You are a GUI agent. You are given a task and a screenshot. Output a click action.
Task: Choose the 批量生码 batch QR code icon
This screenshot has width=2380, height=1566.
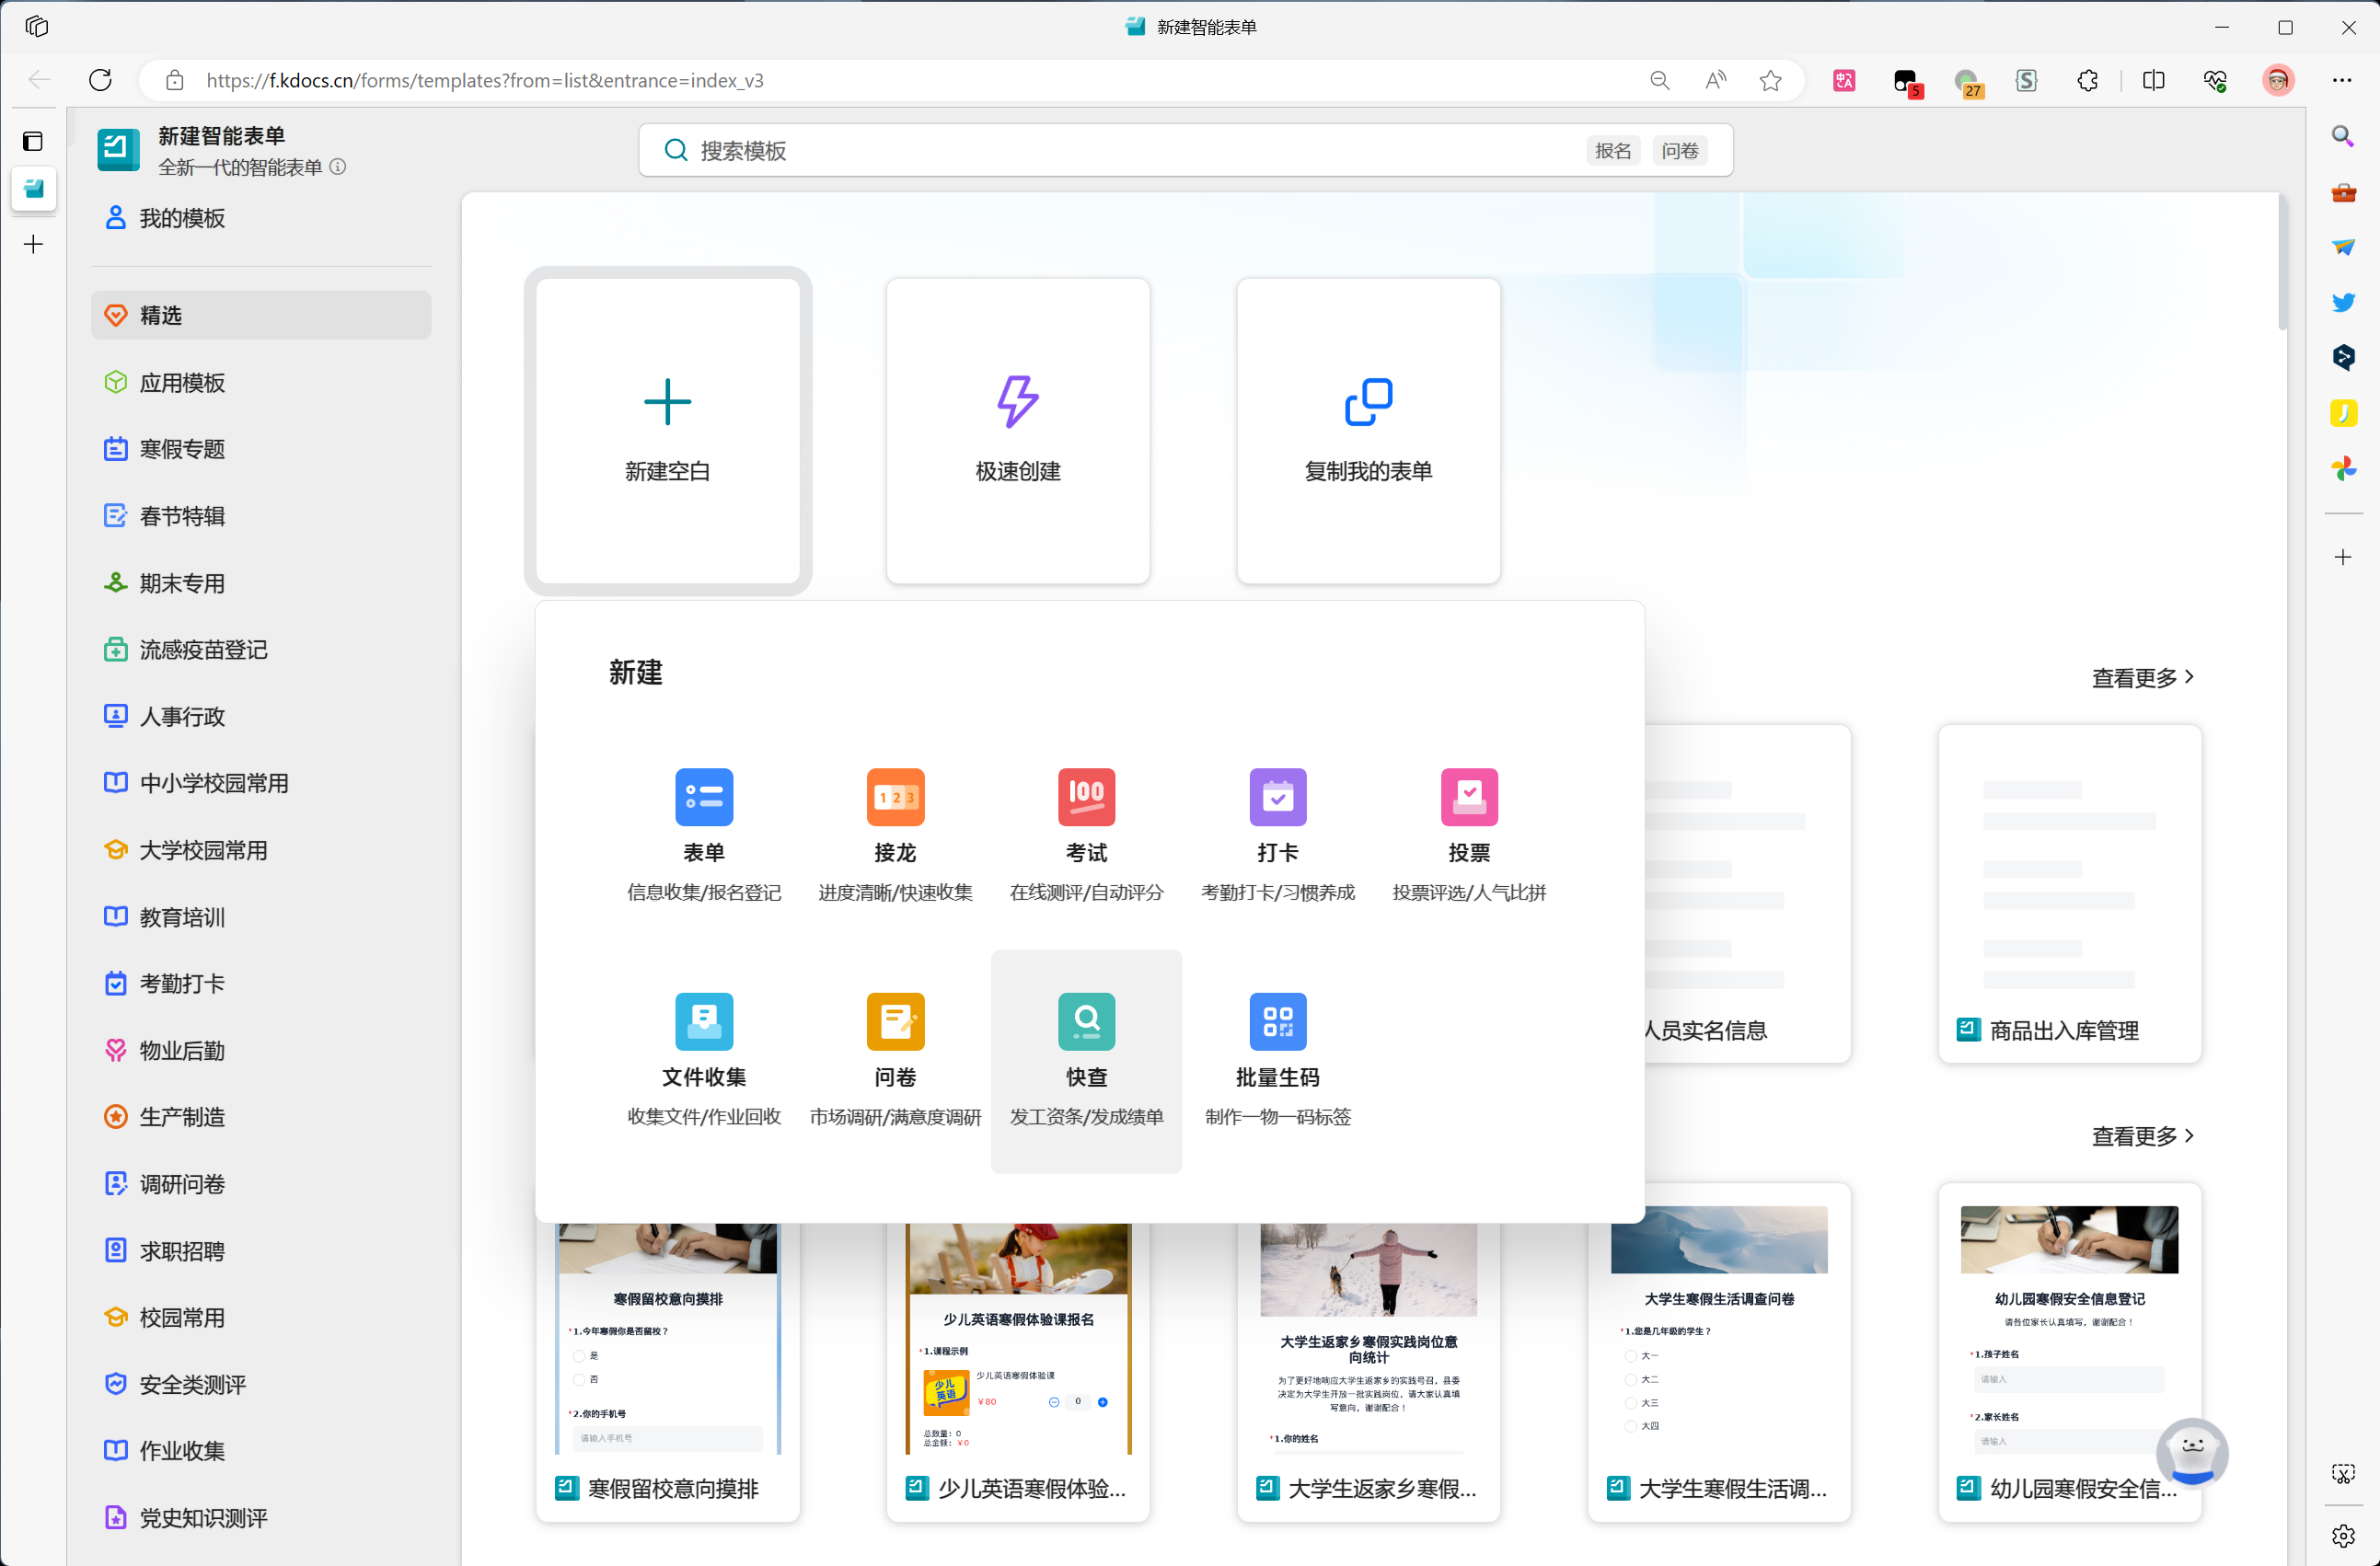point(1277,1021)
